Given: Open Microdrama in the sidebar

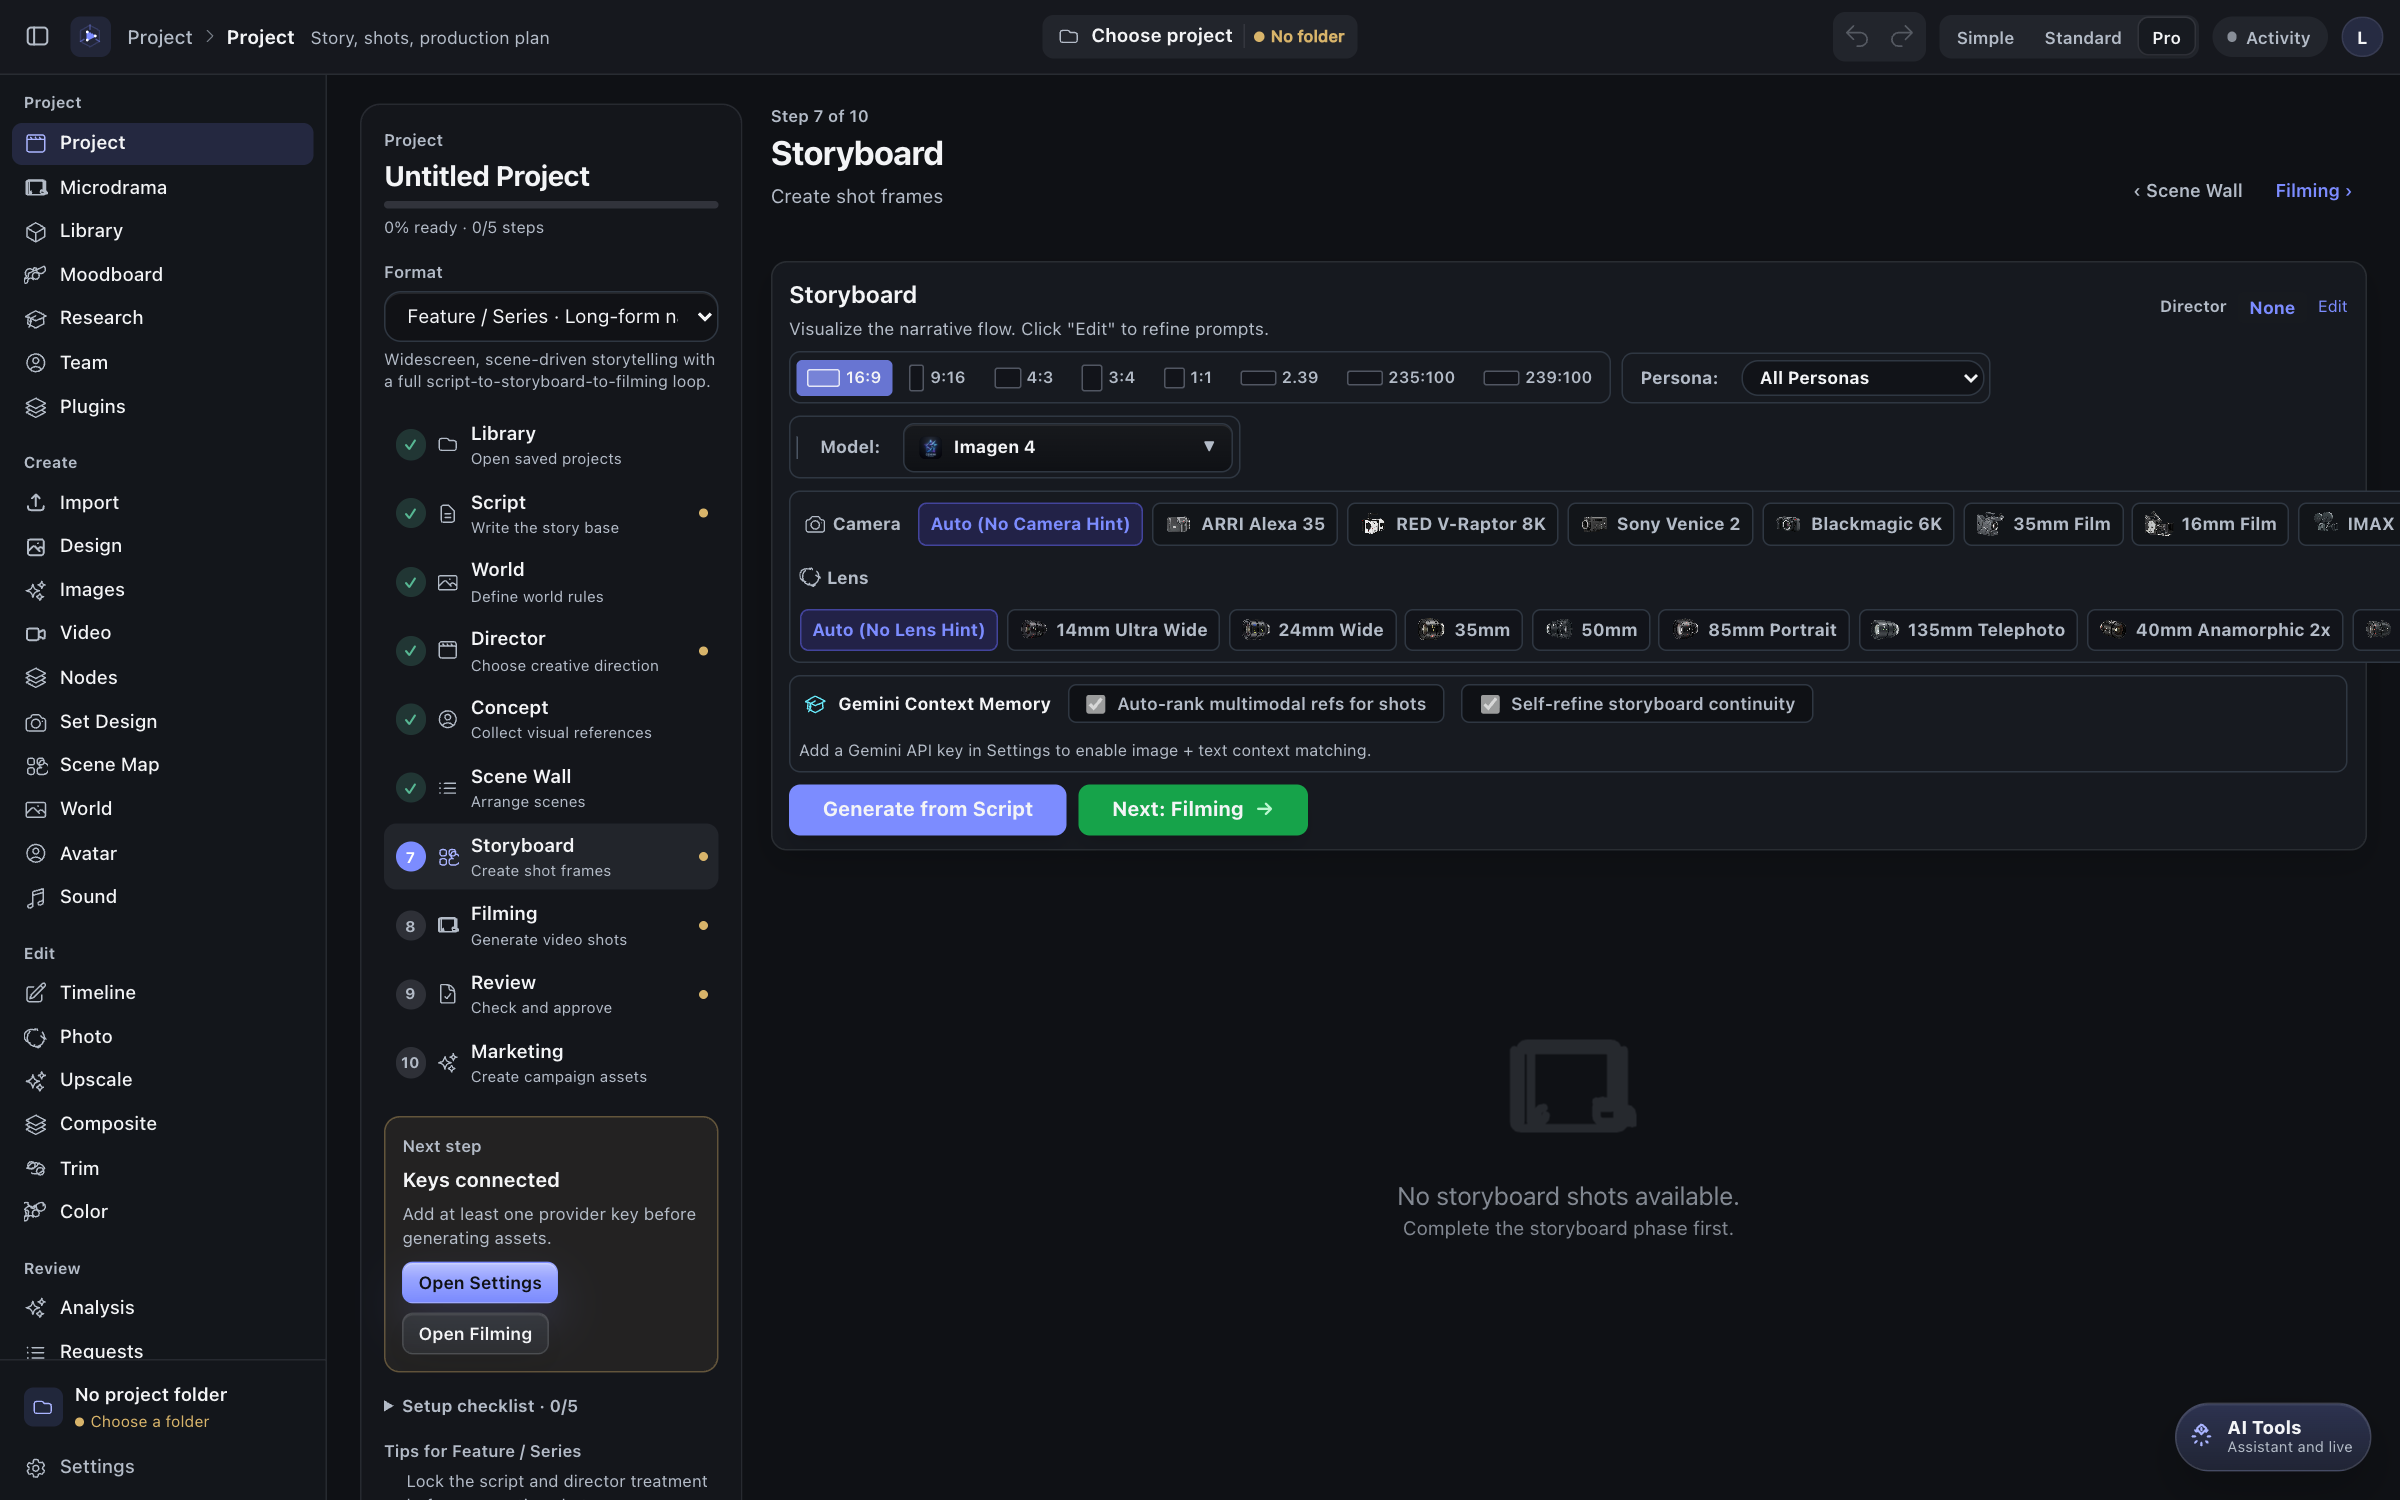Looking at the screenshot, I should (x=162, y=187).
